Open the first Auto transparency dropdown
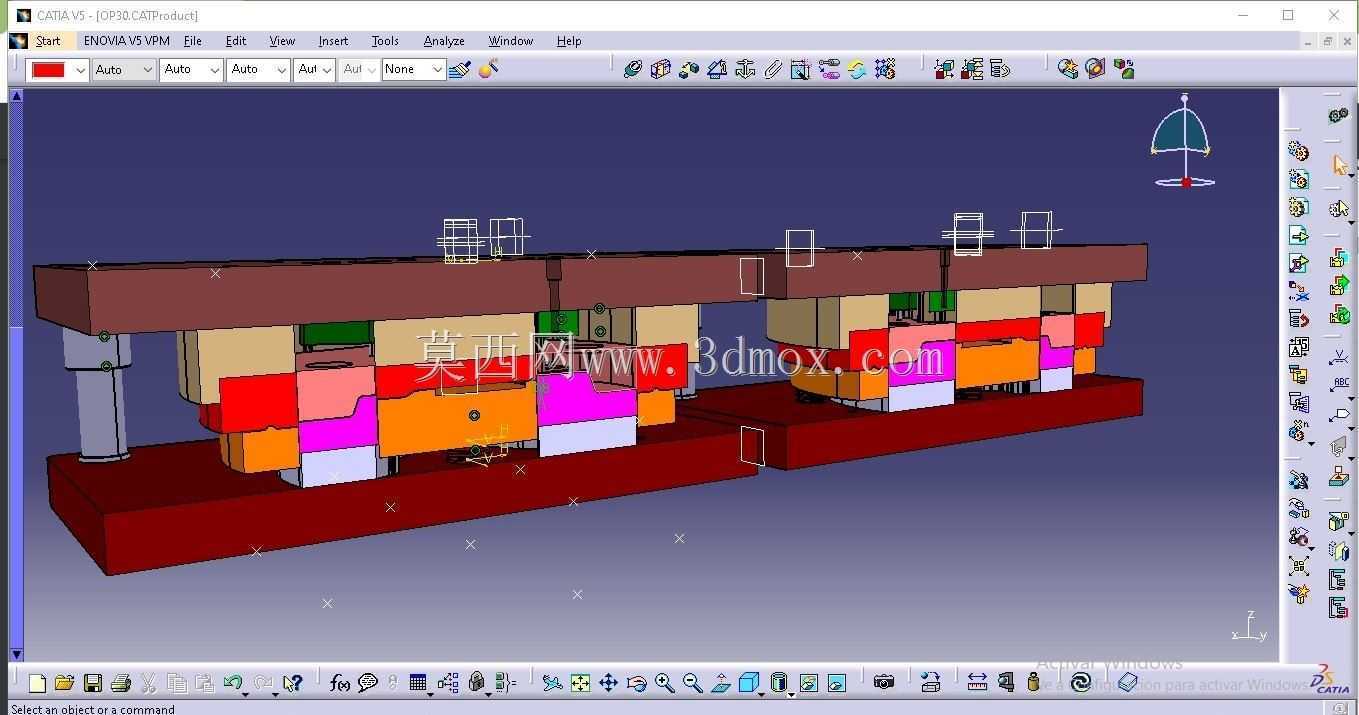This screenshot has height=715, width=1359. pyautogui.click(x=148, y=70)
